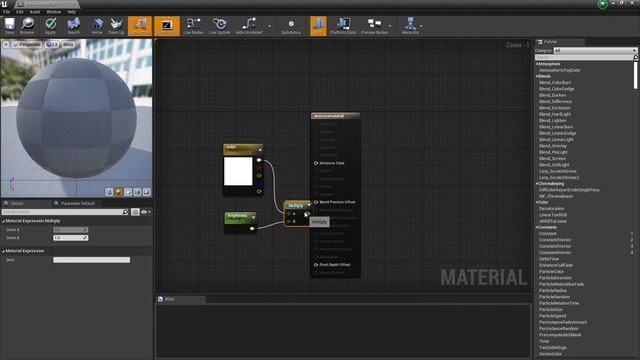Click the Pixel Depth Offset pin
The image size is (640, 360).
316,264
